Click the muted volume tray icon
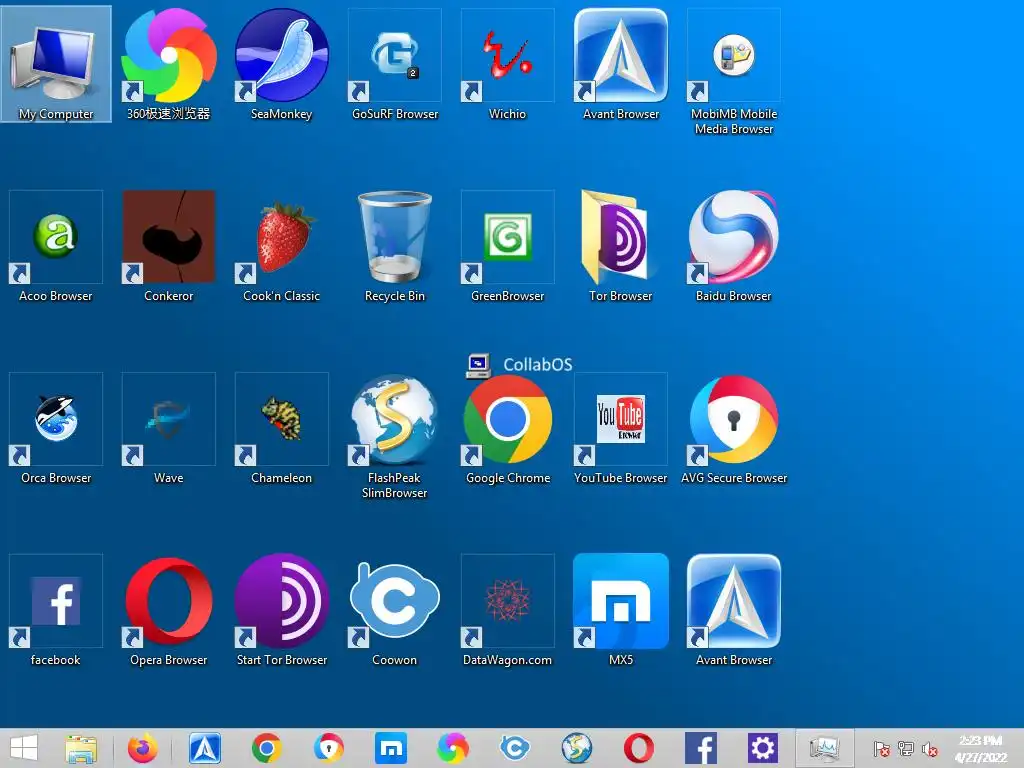The height and width of the screenshot is (768, 1024). pos(930,749)
